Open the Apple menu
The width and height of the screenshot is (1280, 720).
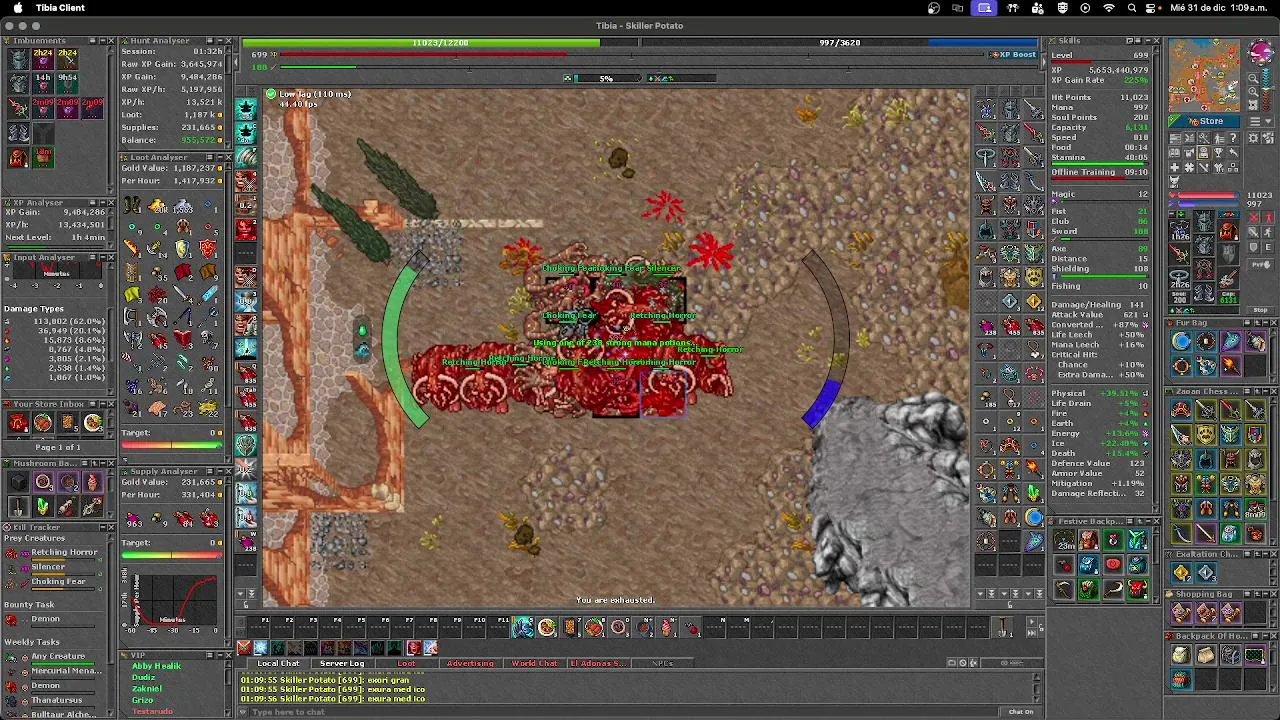(18, 8)
